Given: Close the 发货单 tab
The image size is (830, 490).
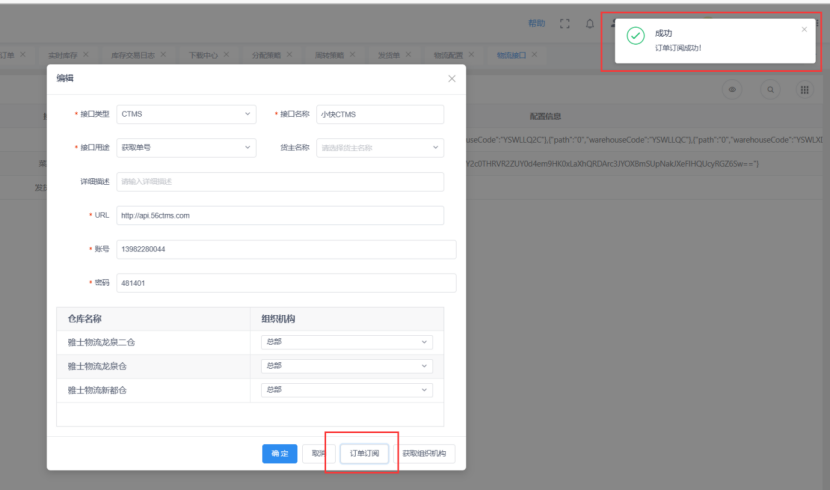Looking at the screenshot, I should tap(408, 55).
